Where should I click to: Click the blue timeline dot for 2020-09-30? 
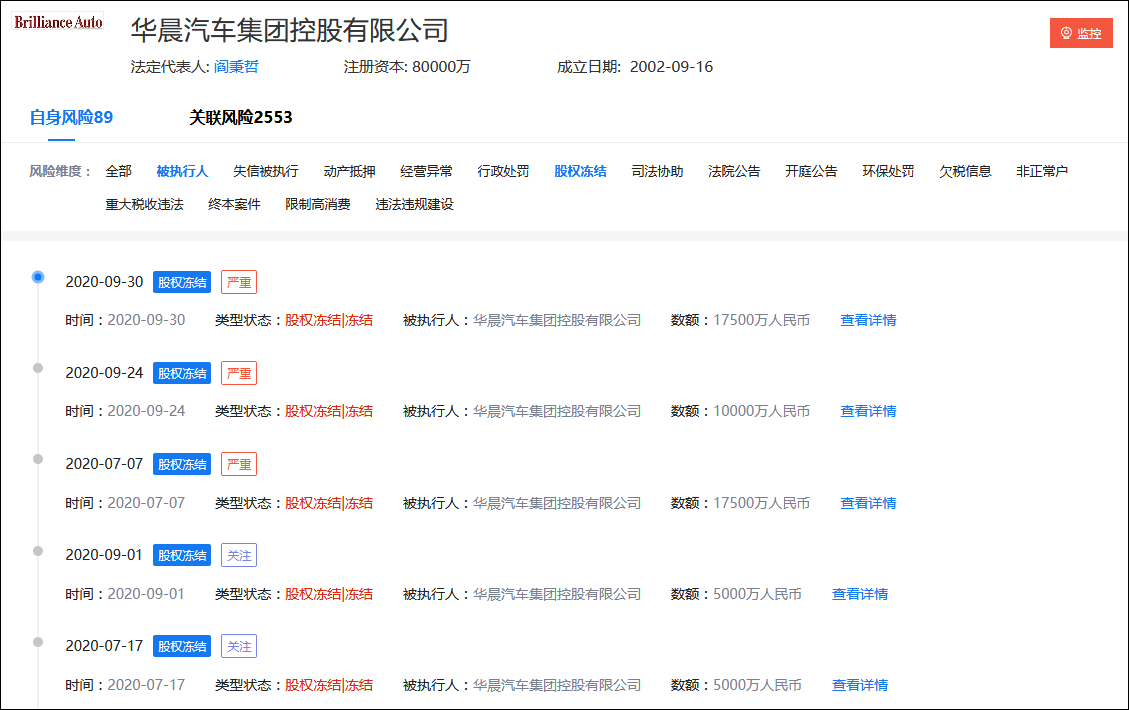(x=38, y=277)
